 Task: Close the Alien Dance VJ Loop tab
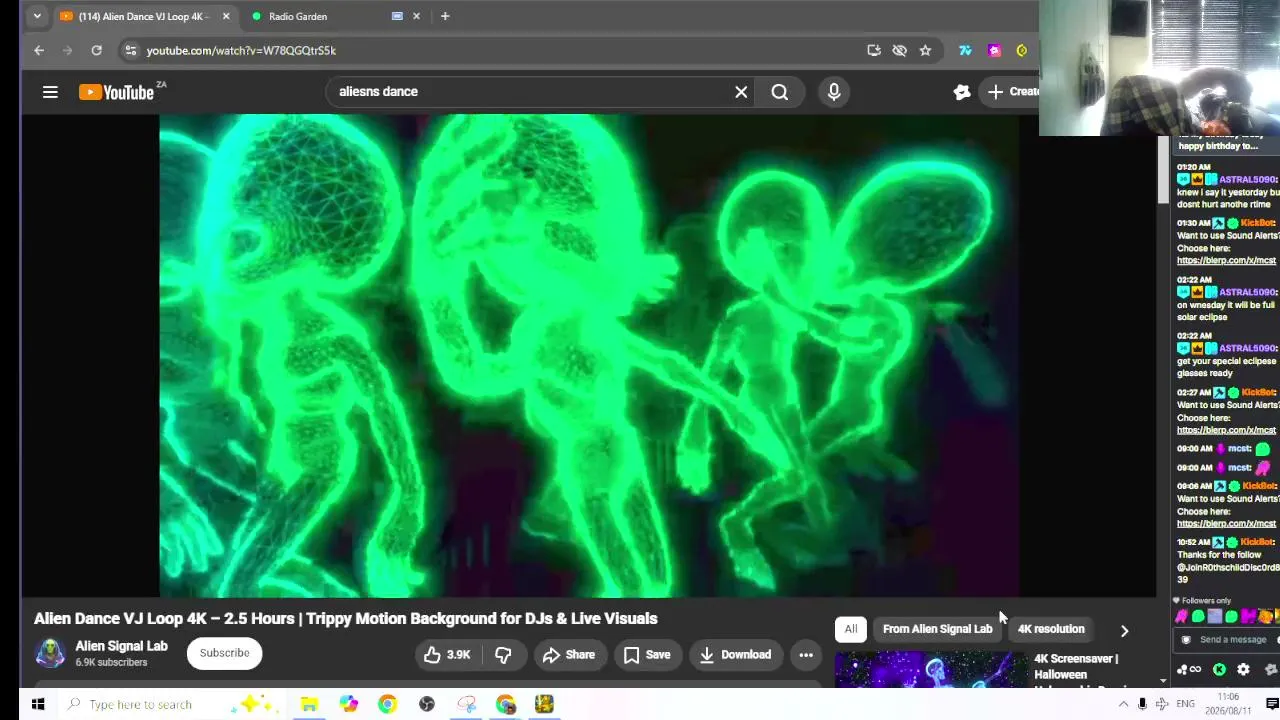[226, 16]
